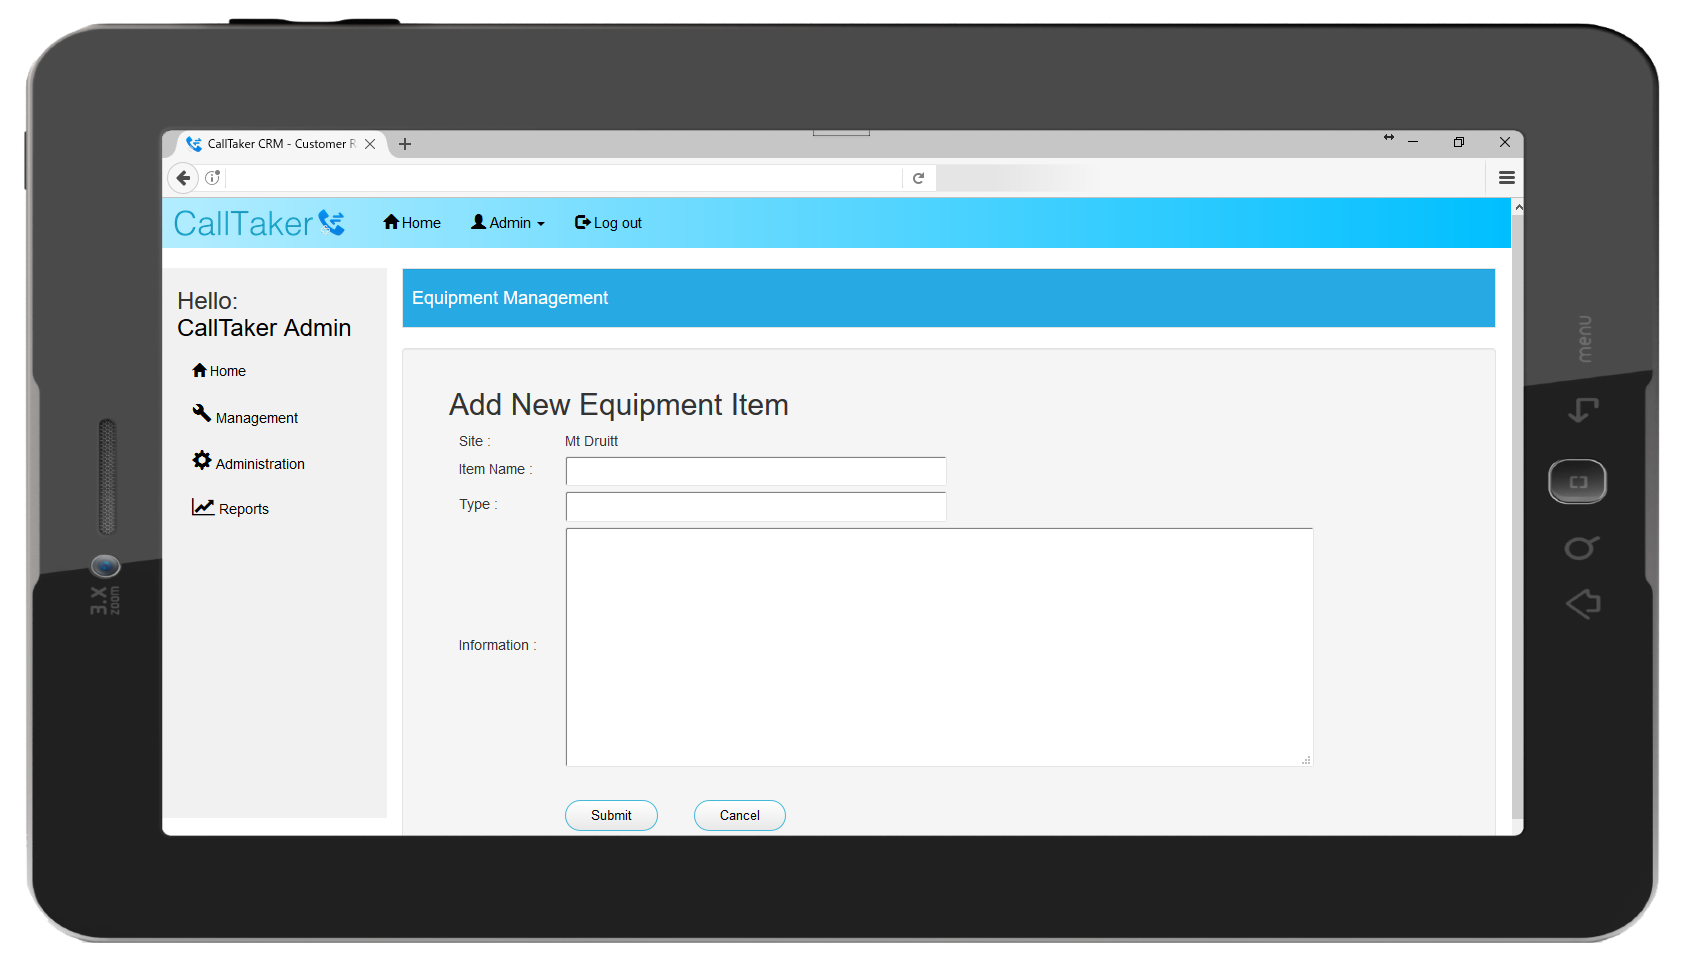The width and height of the screenshot is (1685, 960).
Task: Click the site info icon in address bar
Action: [x=212, y=178]
